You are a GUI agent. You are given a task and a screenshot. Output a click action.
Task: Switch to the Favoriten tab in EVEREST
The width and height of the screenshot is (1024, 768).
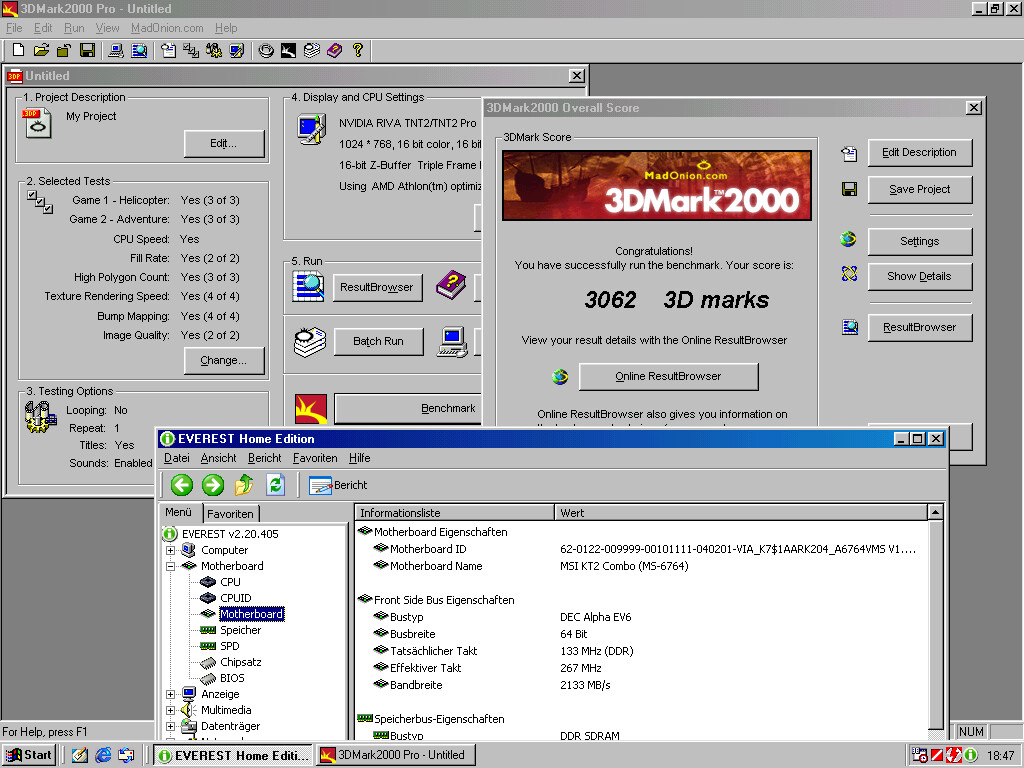point(230,514)
